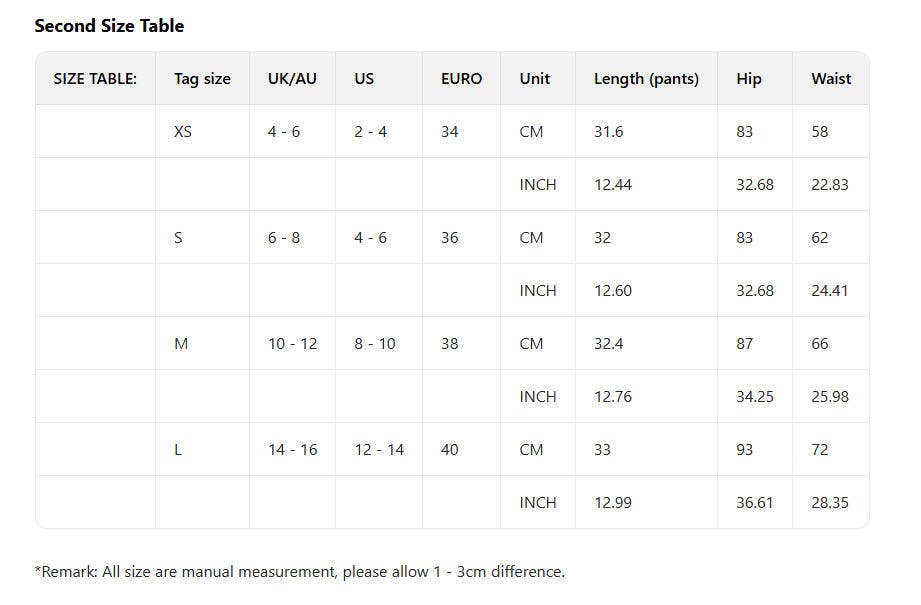
Task: Click the "EURO" column header
Action: coord(461,79)
